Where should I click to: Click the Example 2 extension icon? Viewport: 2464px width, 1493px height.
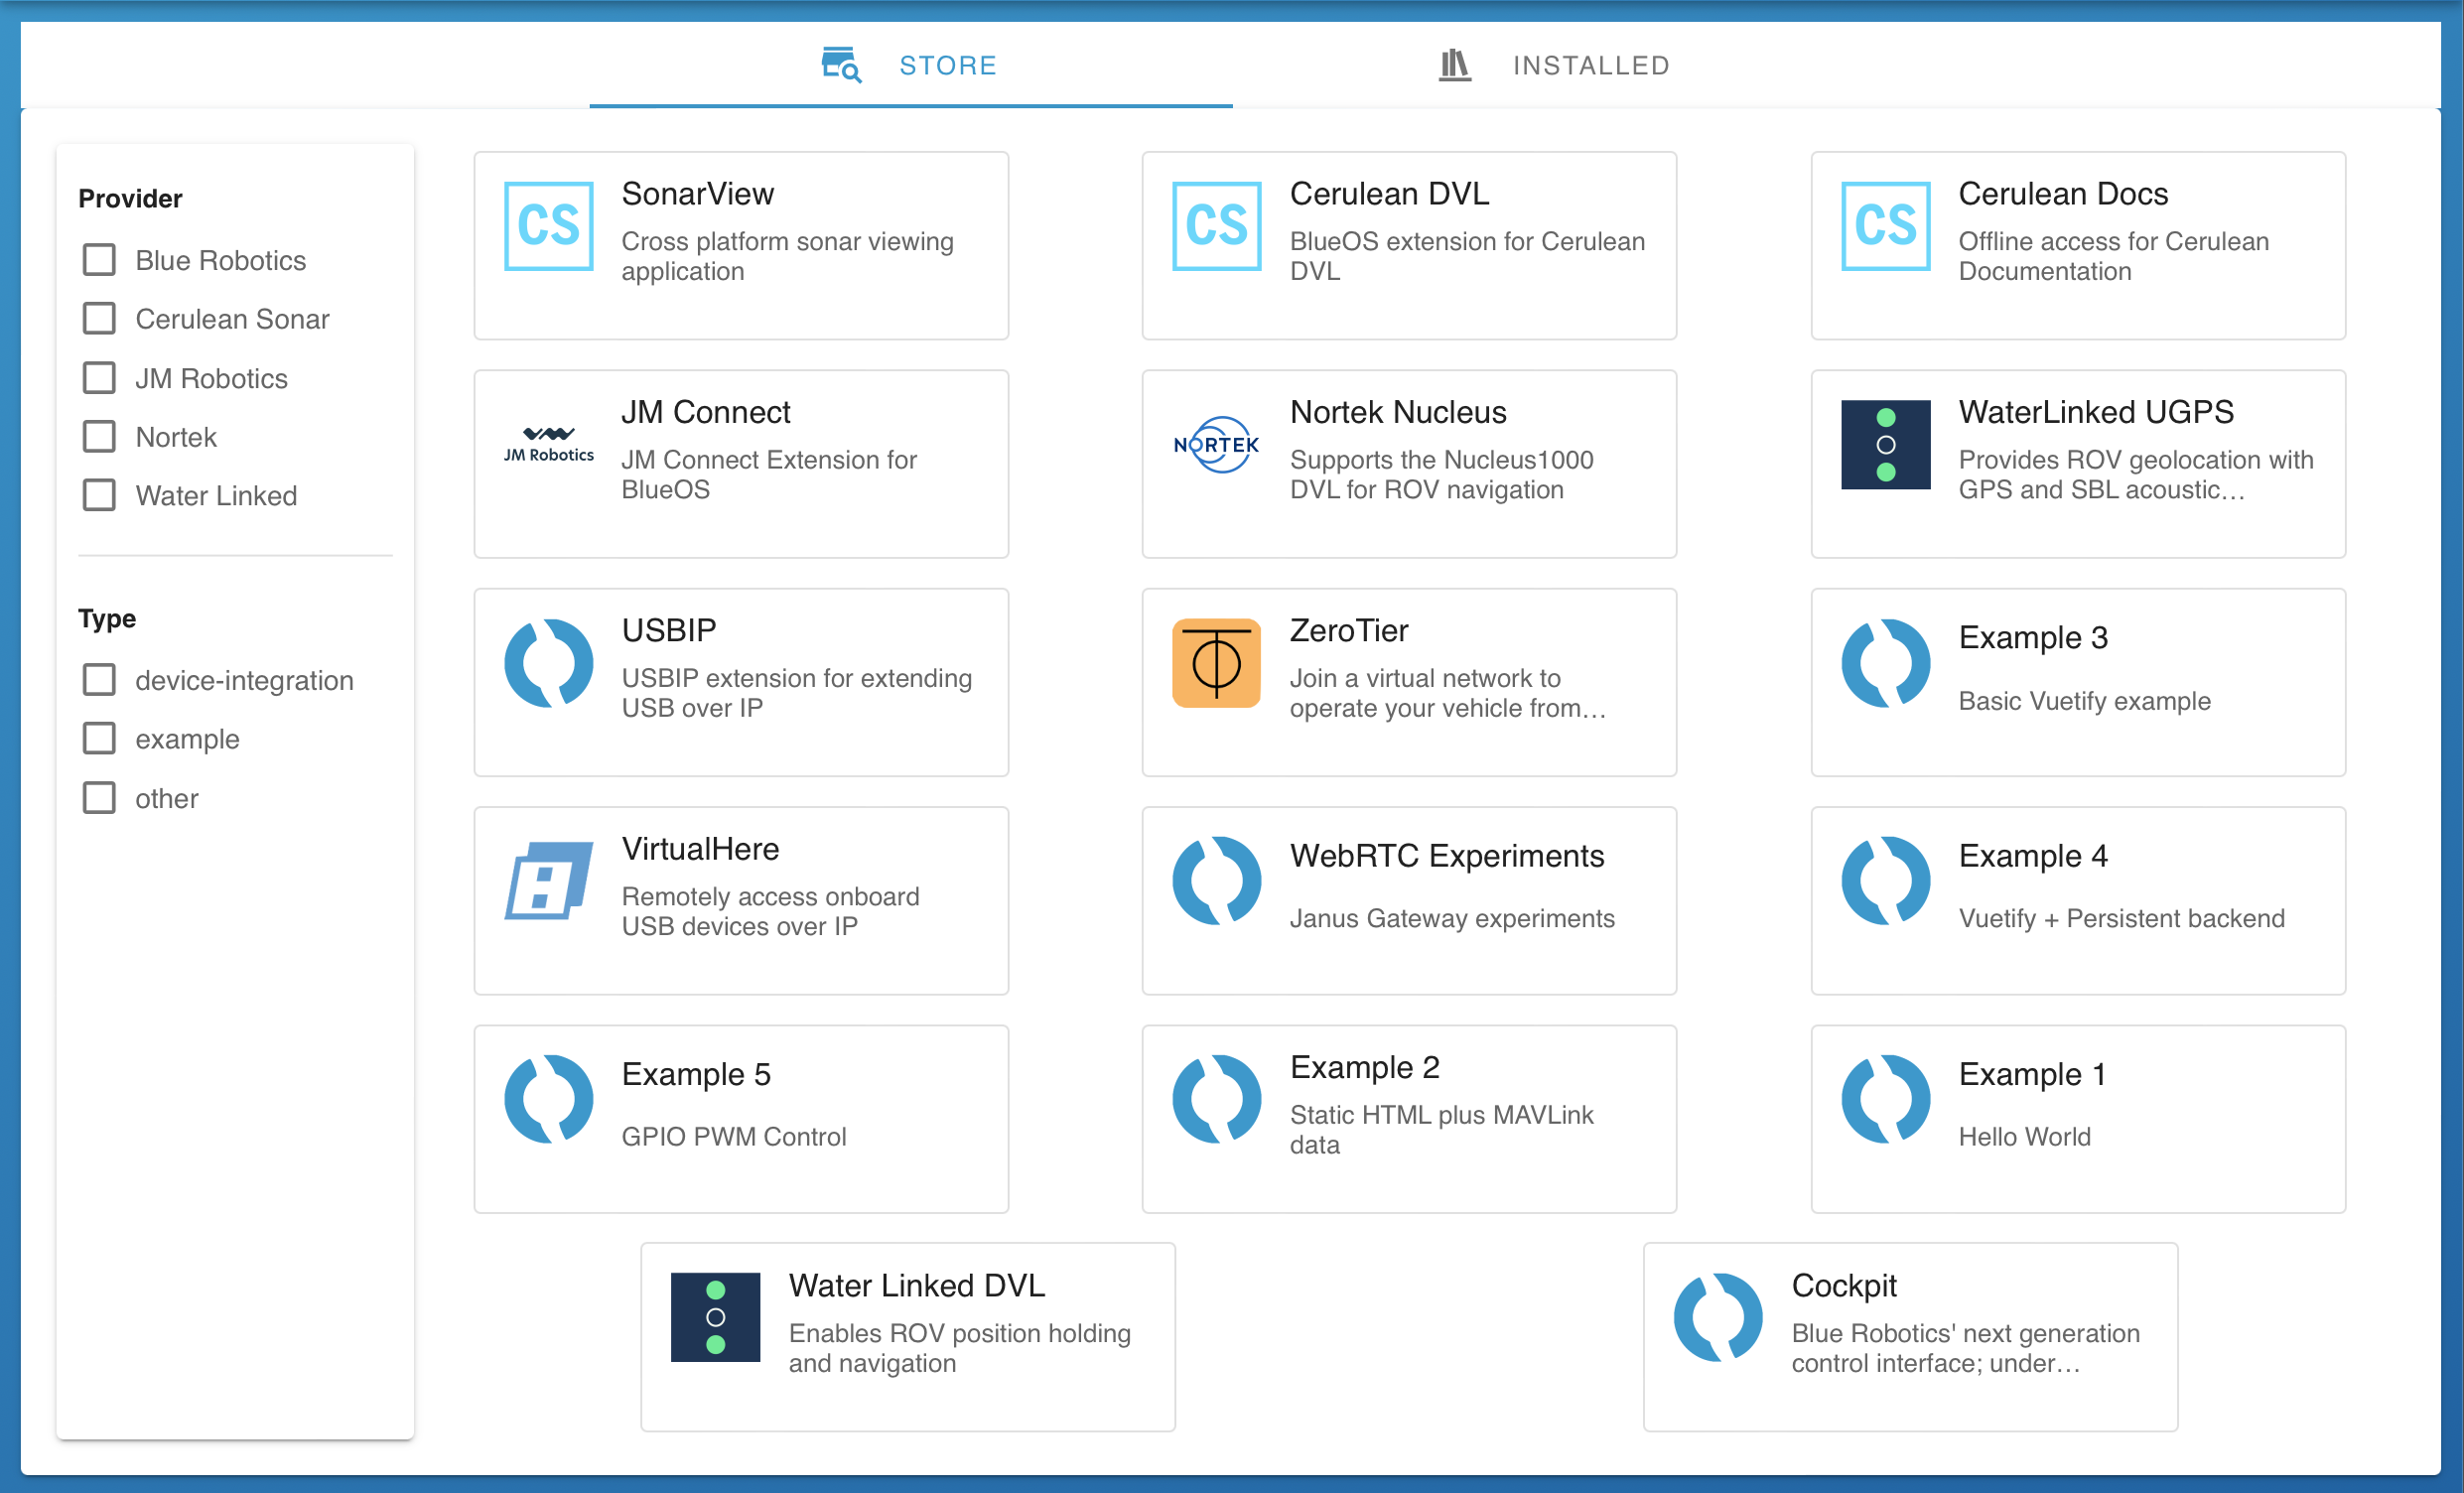(1217, 1099)
